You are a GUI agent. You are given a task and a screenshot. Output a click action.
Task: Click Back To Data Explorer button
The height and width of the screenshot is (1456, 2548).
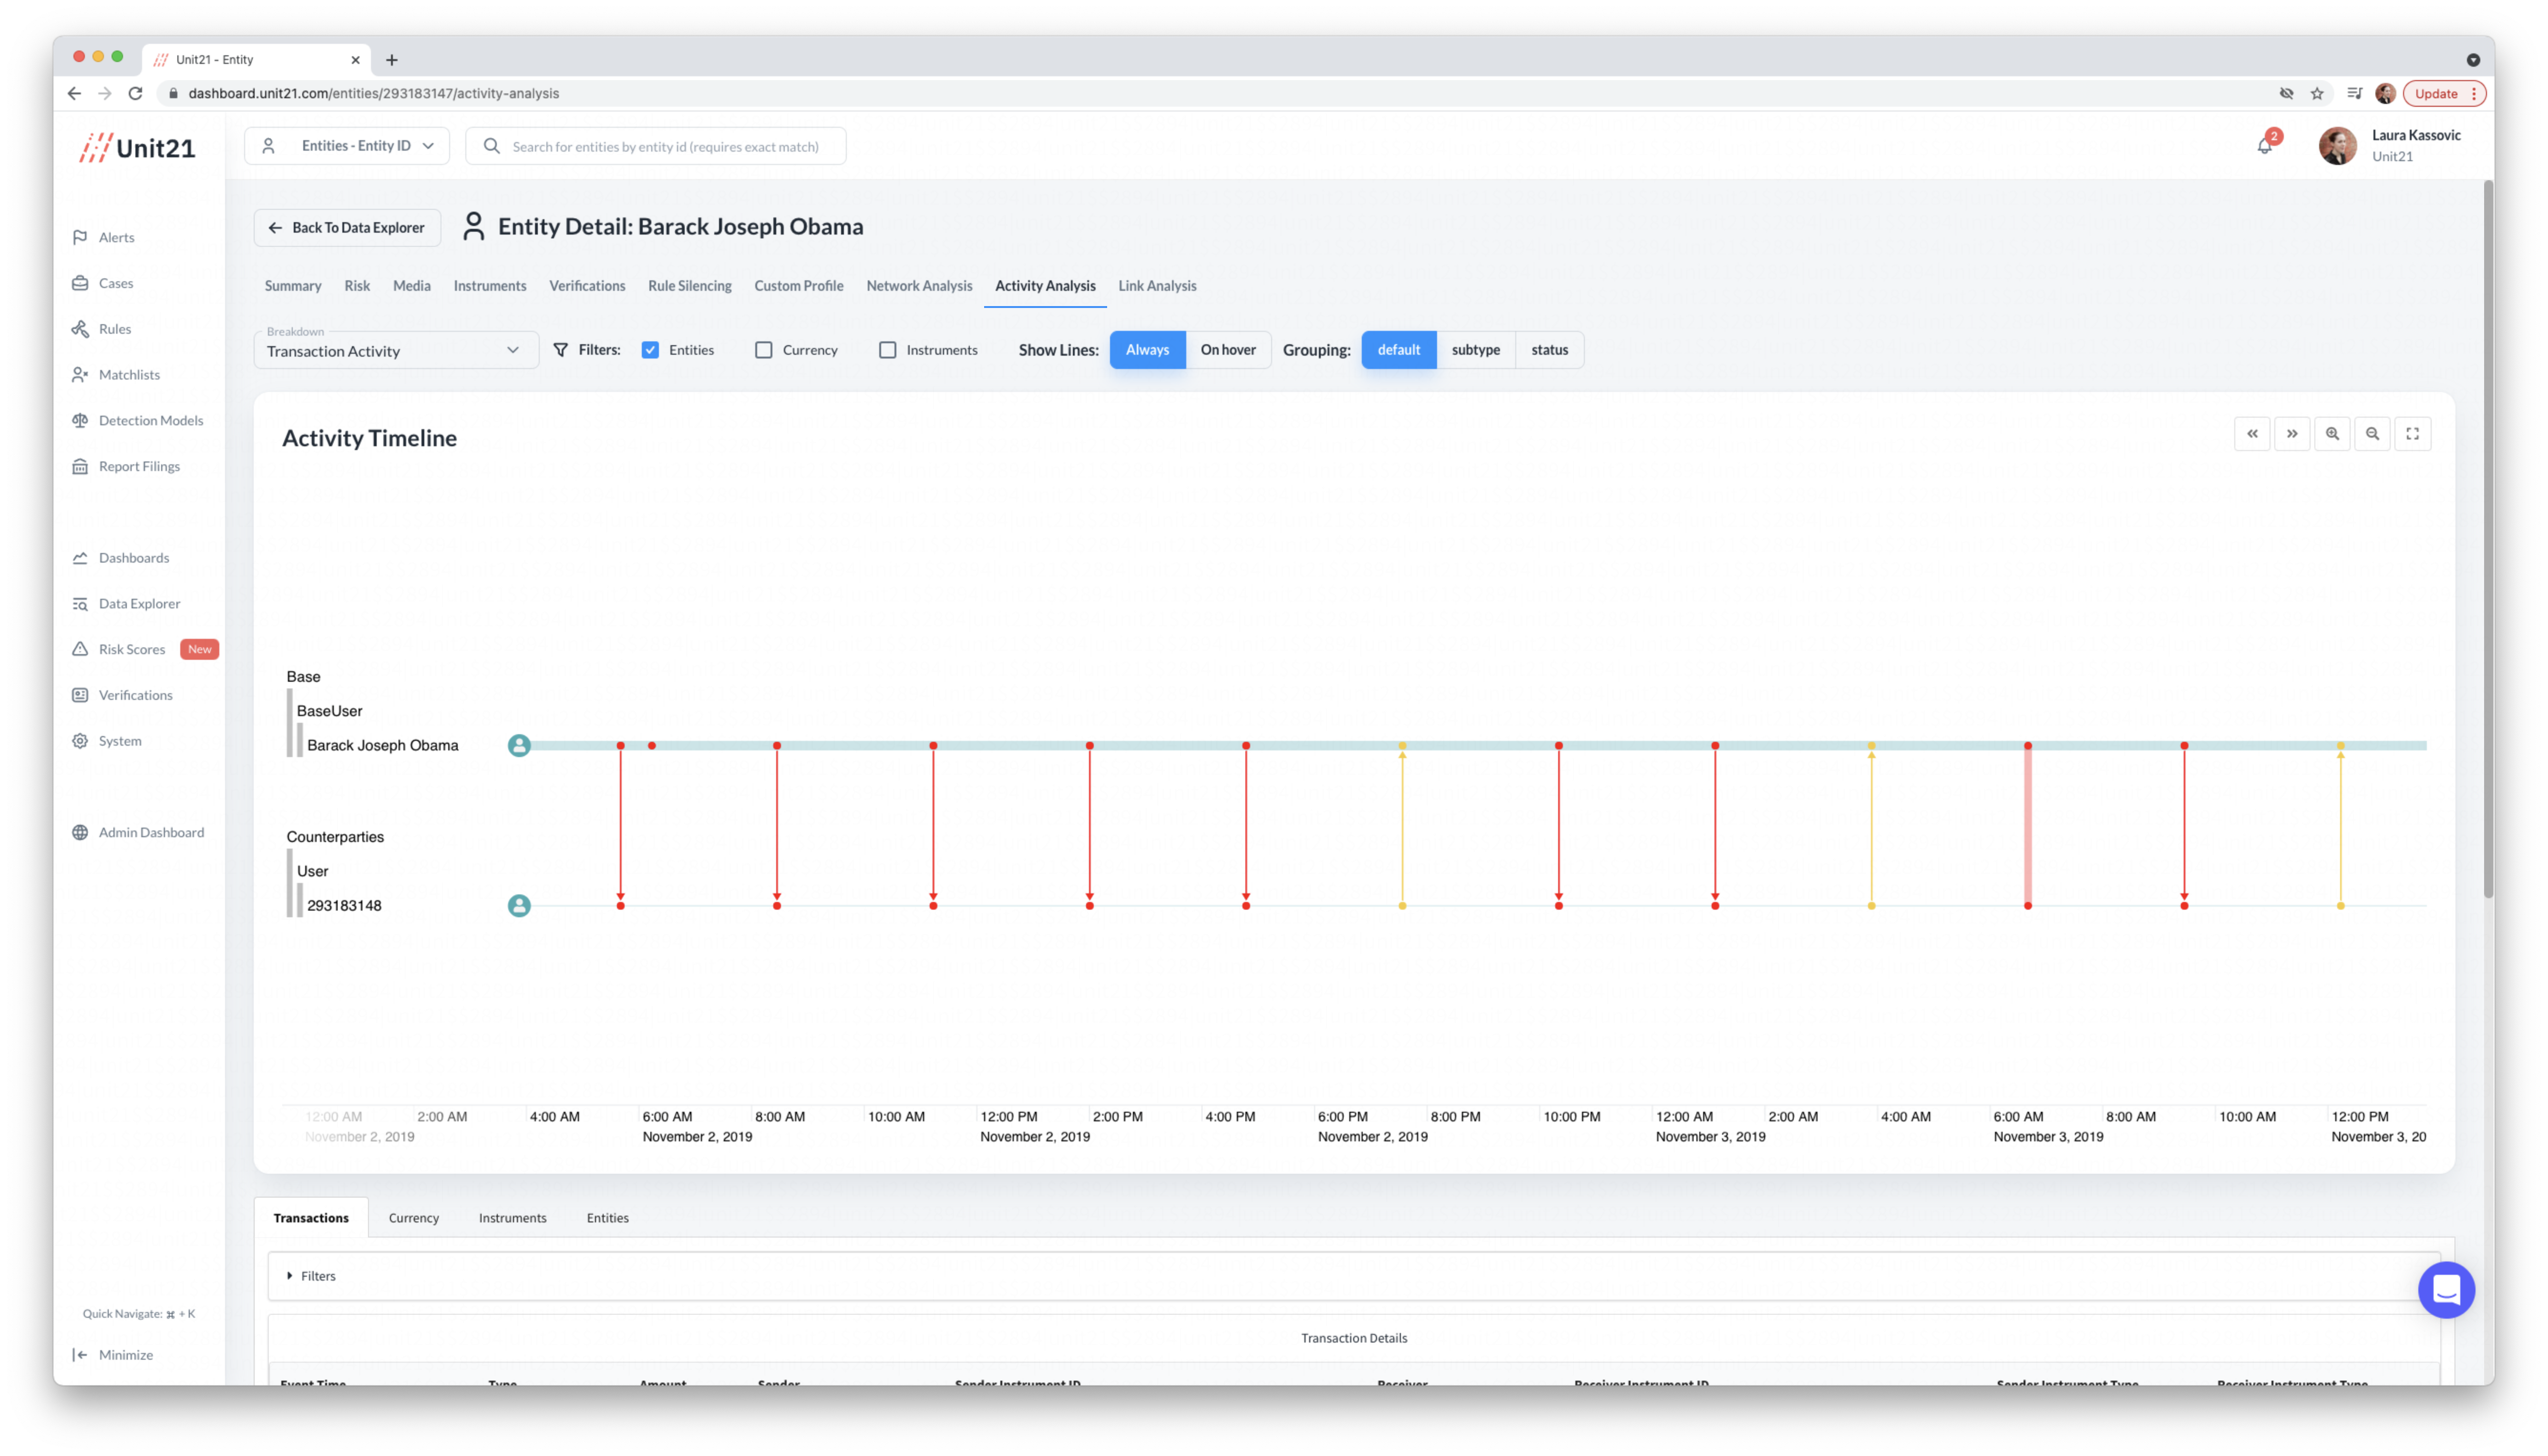pos(347,228)
